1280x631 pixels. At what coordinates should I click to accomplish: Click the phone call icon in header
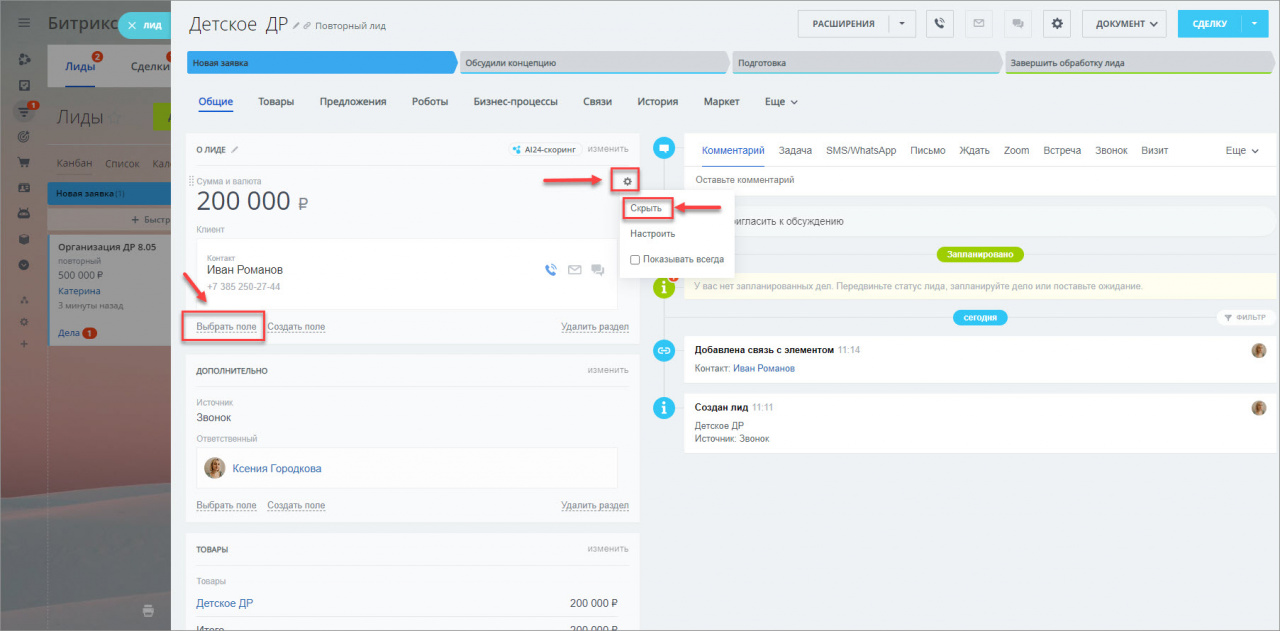coord(939,24)
